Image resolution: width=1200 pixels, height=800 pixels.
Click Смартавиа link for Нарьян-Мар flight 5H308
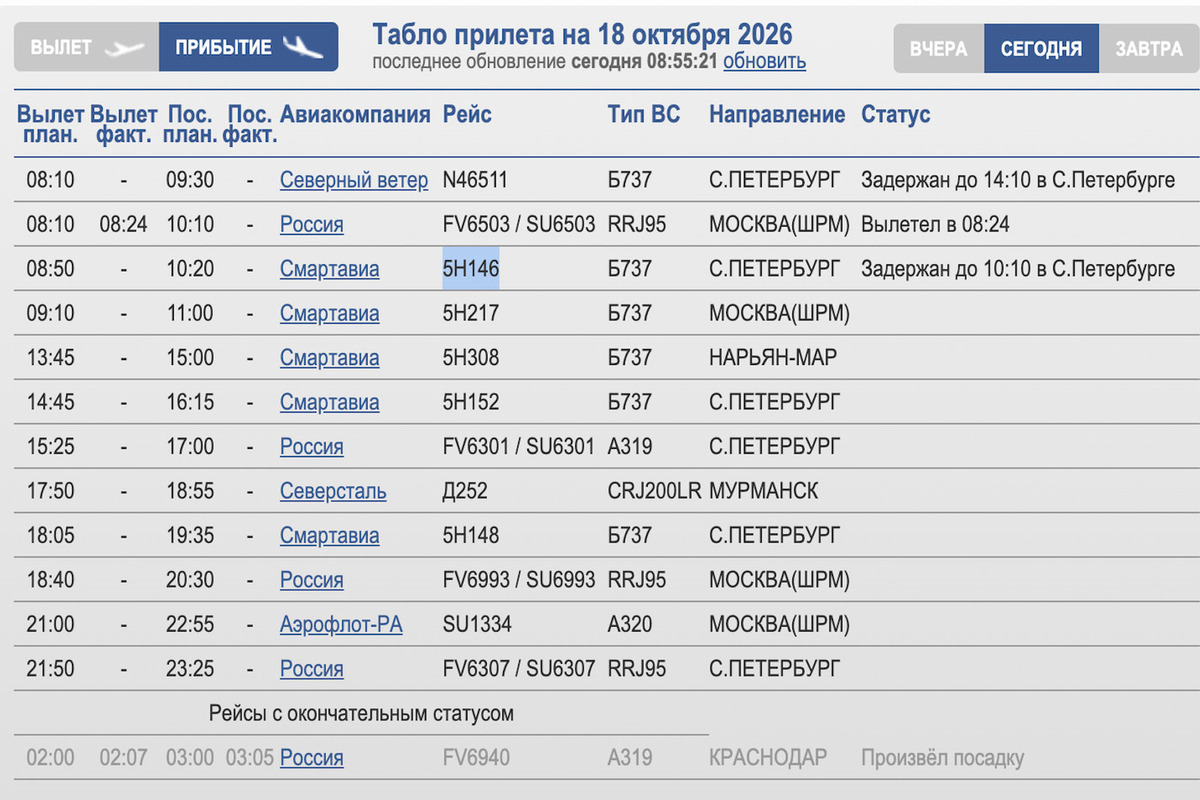pyautogui.click(x=330, y=358)
